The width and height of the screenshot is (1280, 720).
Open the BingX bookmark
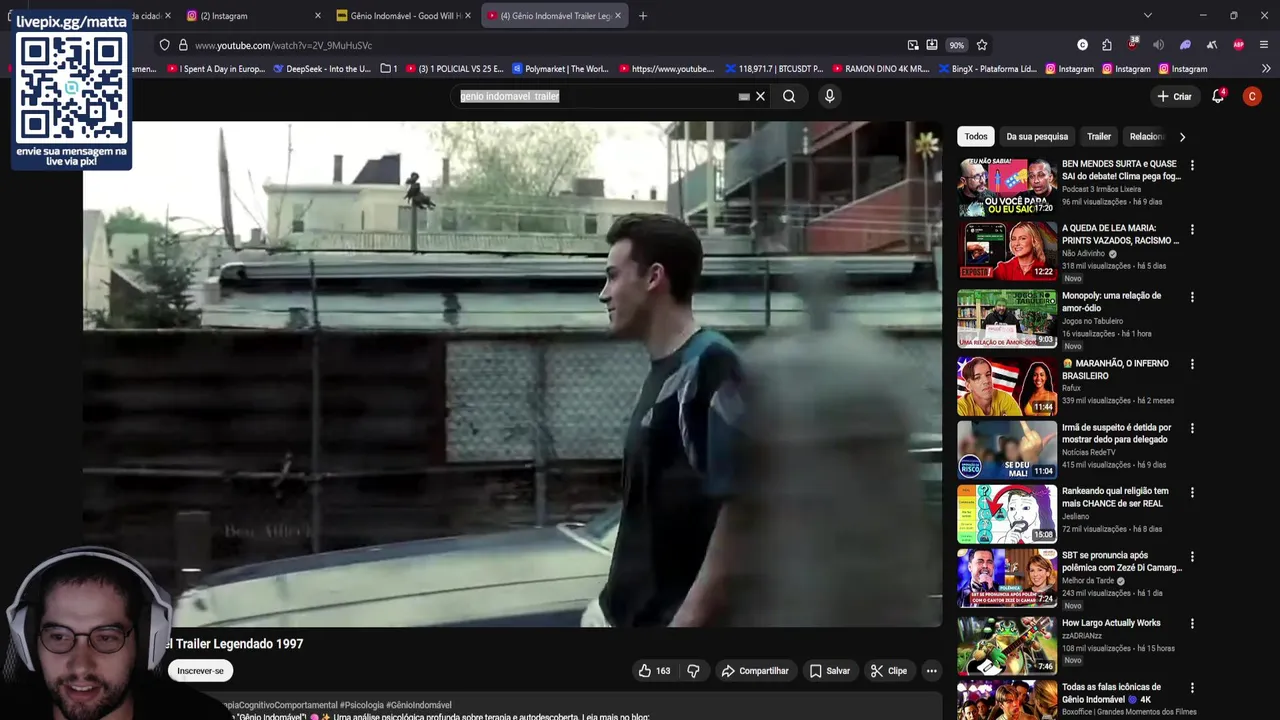tap(987, 69)
